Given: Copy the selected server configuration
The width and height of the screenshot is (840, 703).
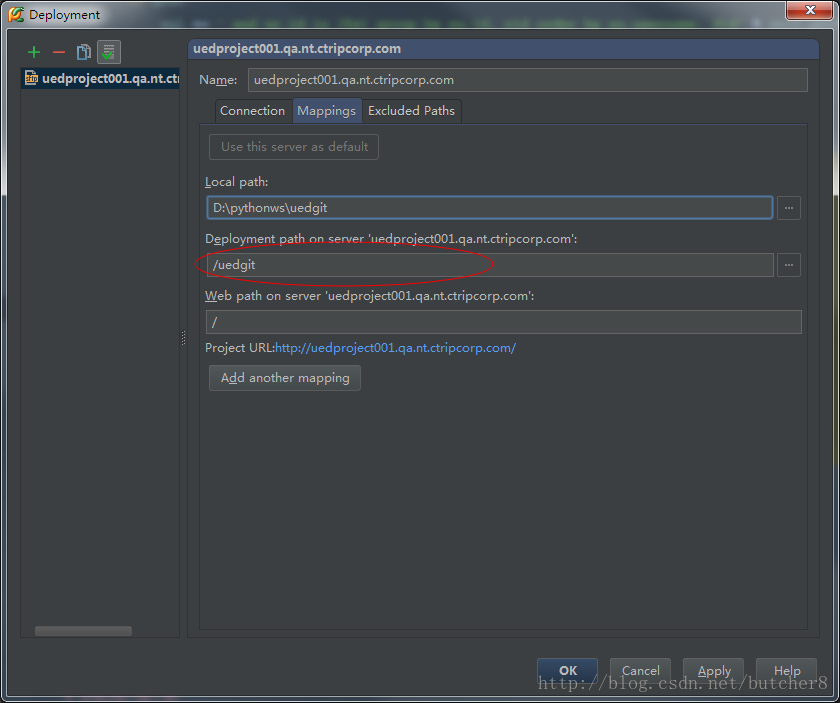Looking at the screenshot, I should (84, 52).
